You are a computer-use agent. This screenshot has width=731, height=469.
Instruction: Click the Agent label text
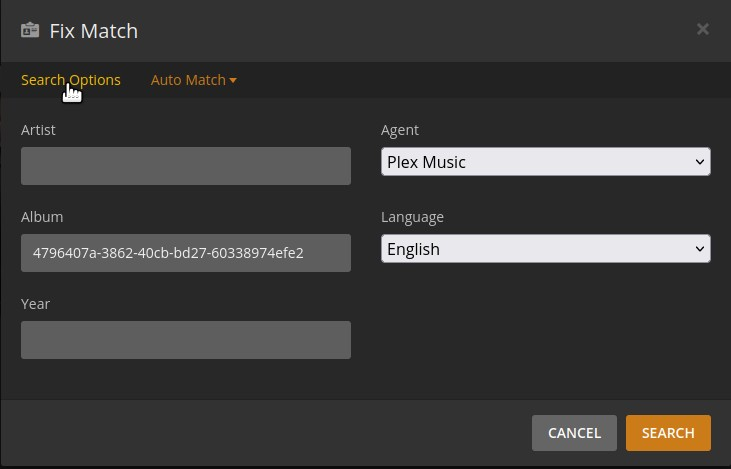pos(400,130)
